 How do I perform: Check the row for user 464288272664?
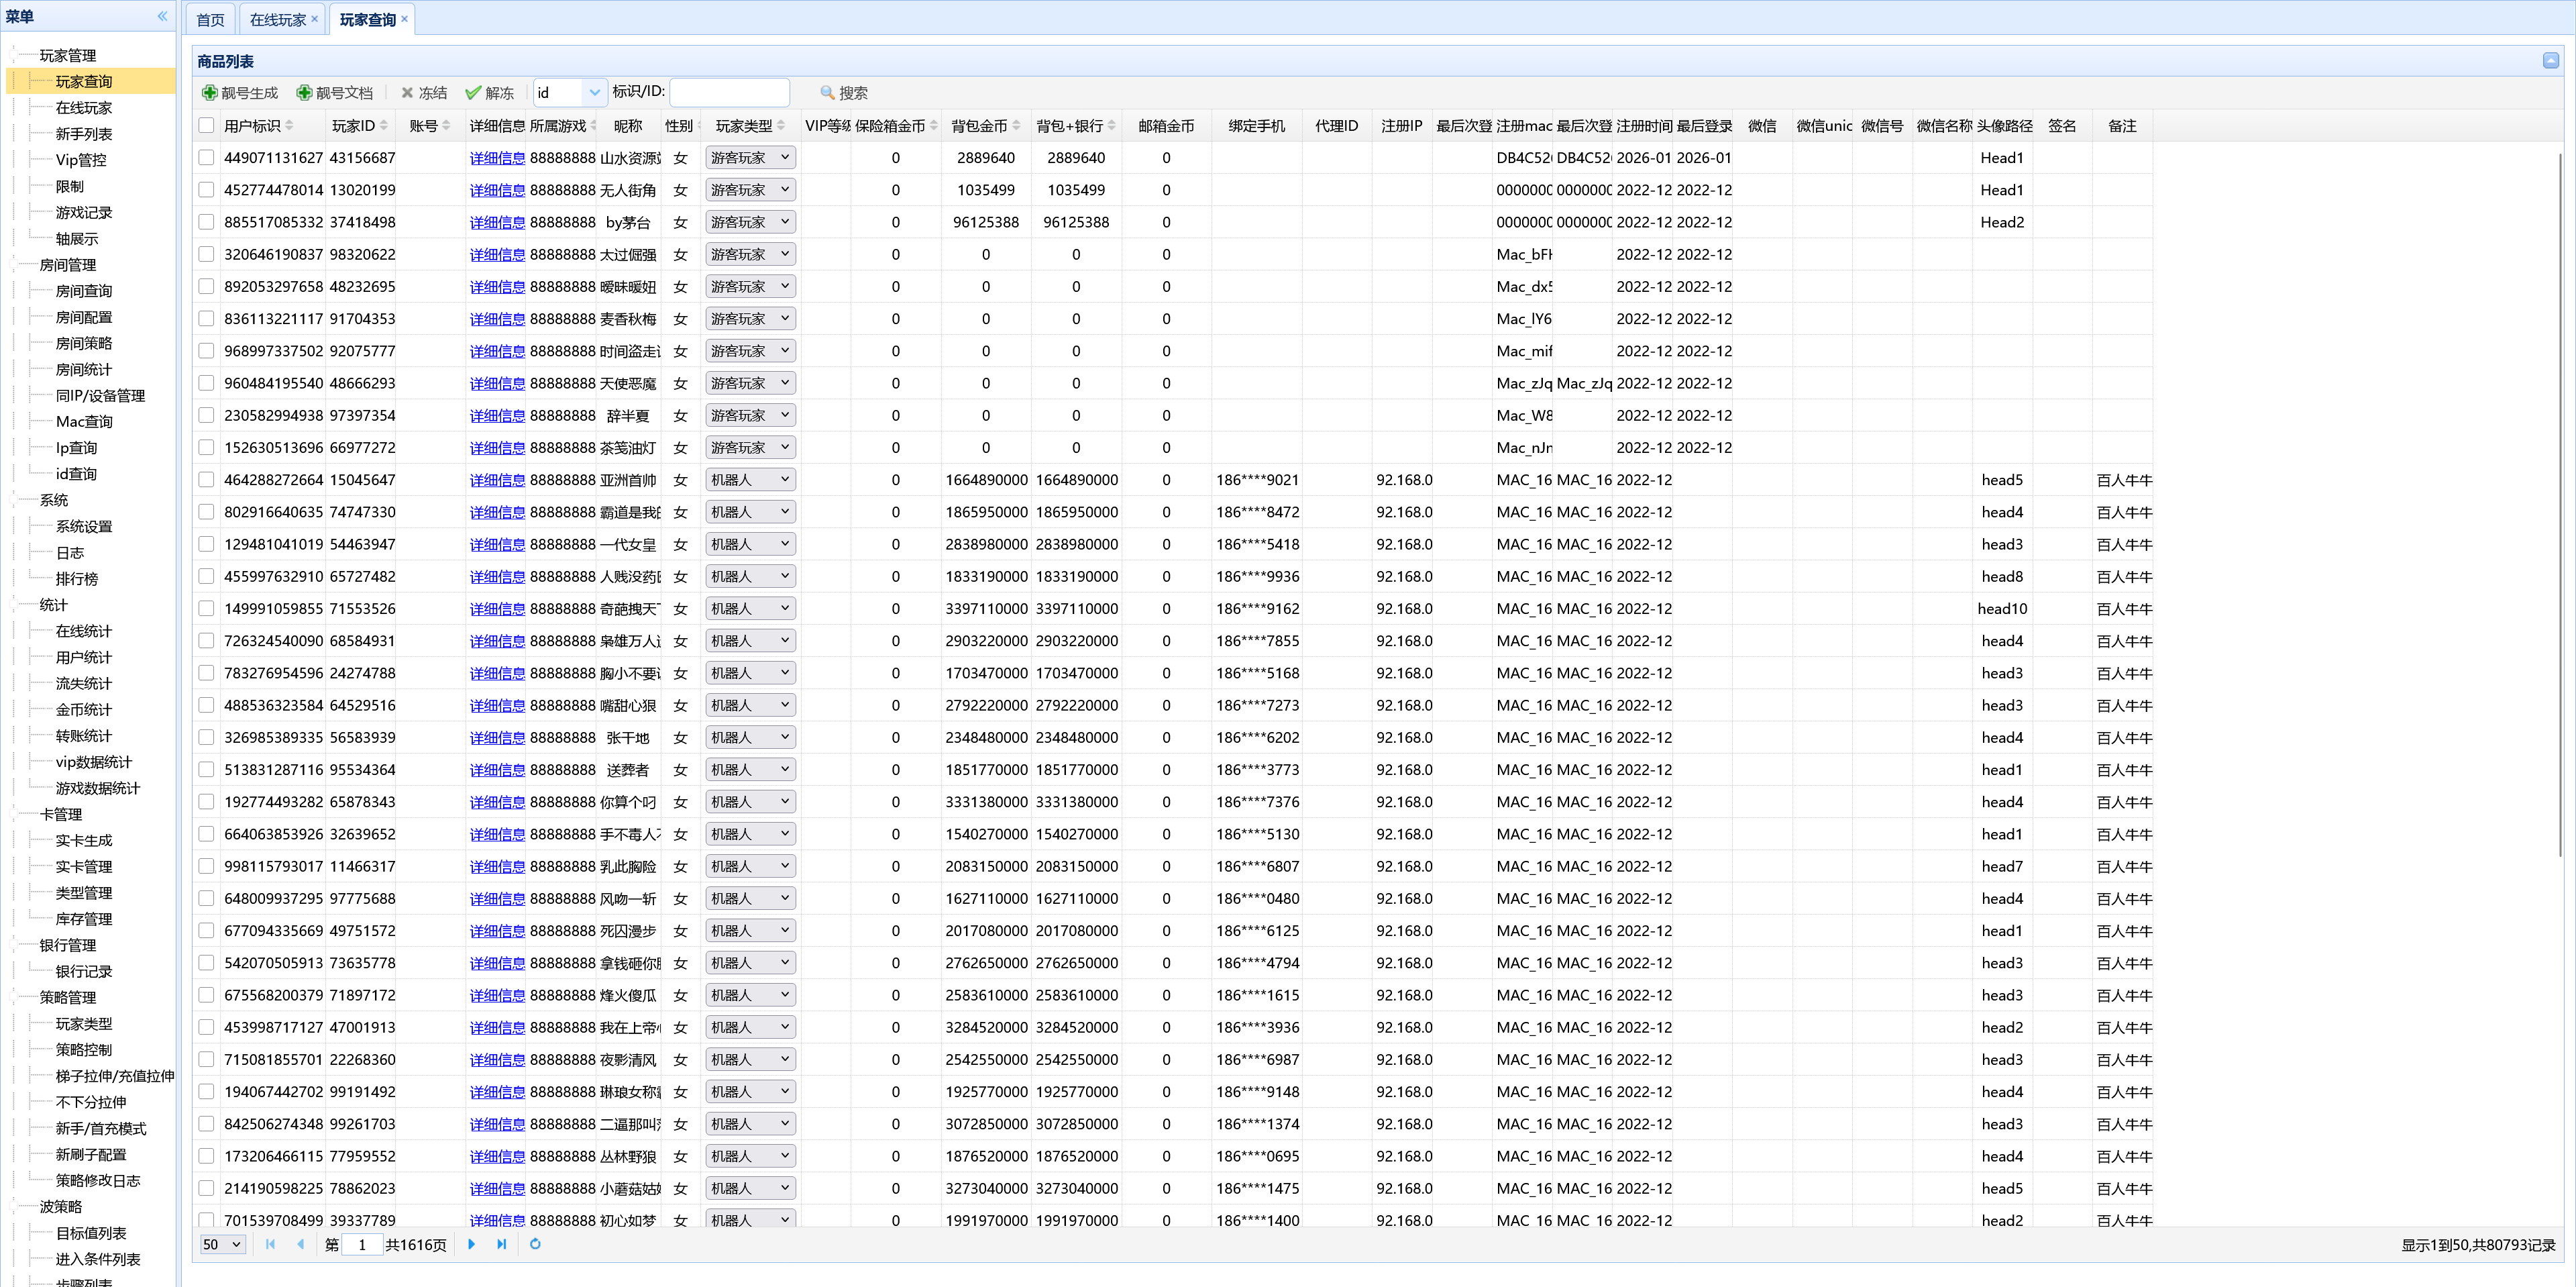pos(206,480)
